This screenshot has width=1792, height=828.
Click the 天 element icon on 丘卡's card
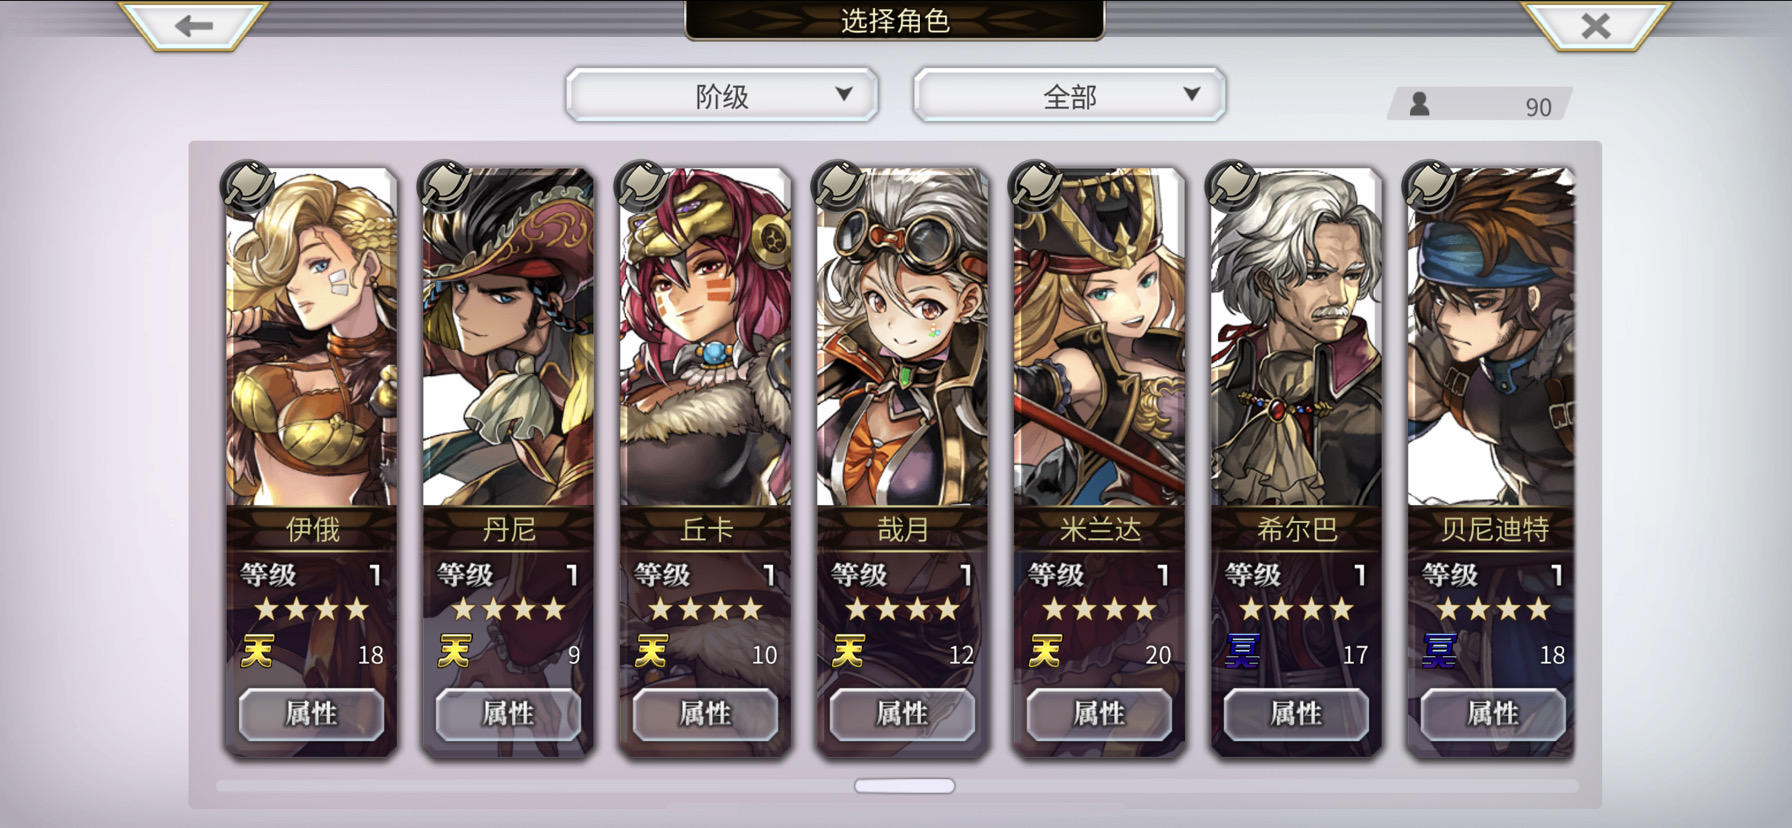(651, 652)
